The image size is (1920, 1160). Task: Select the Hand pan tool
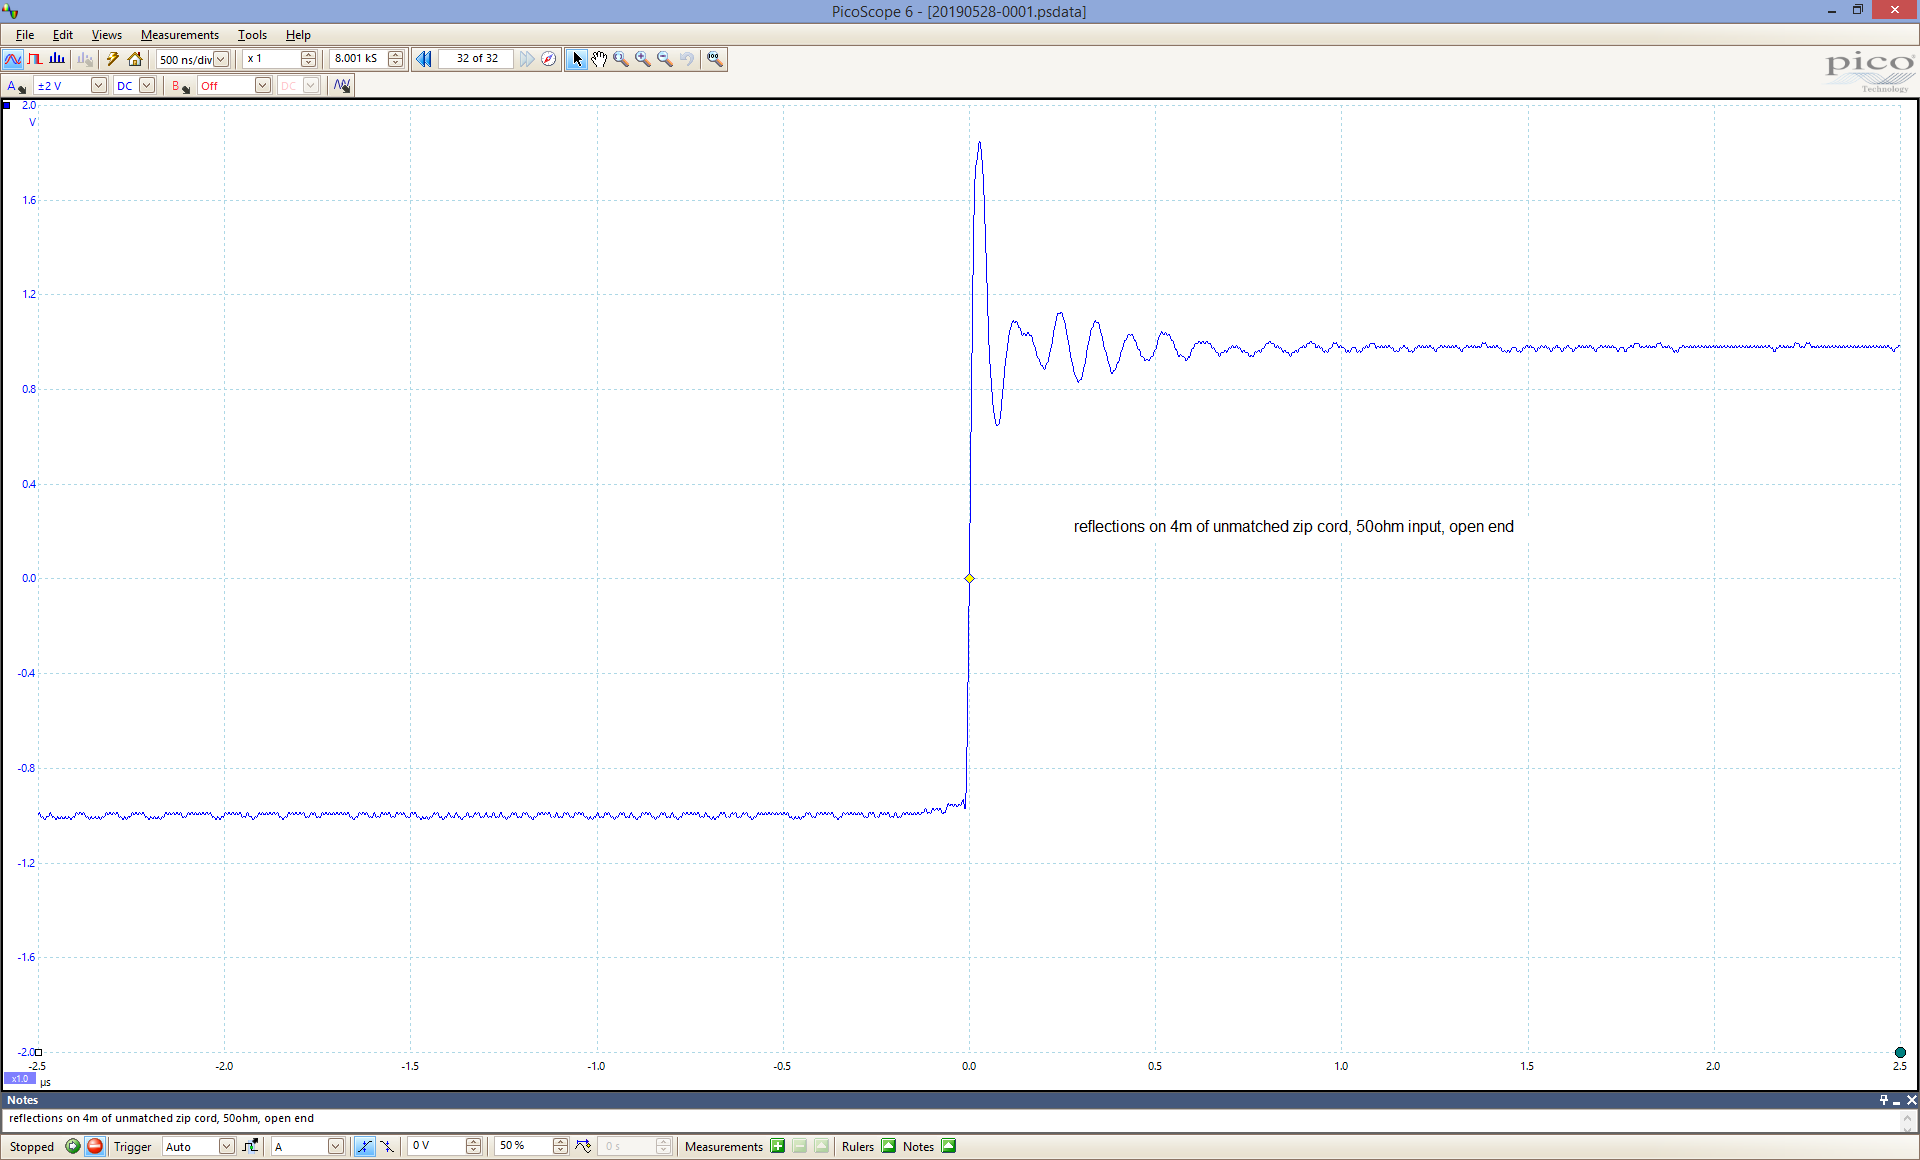[x=599, y=59]
